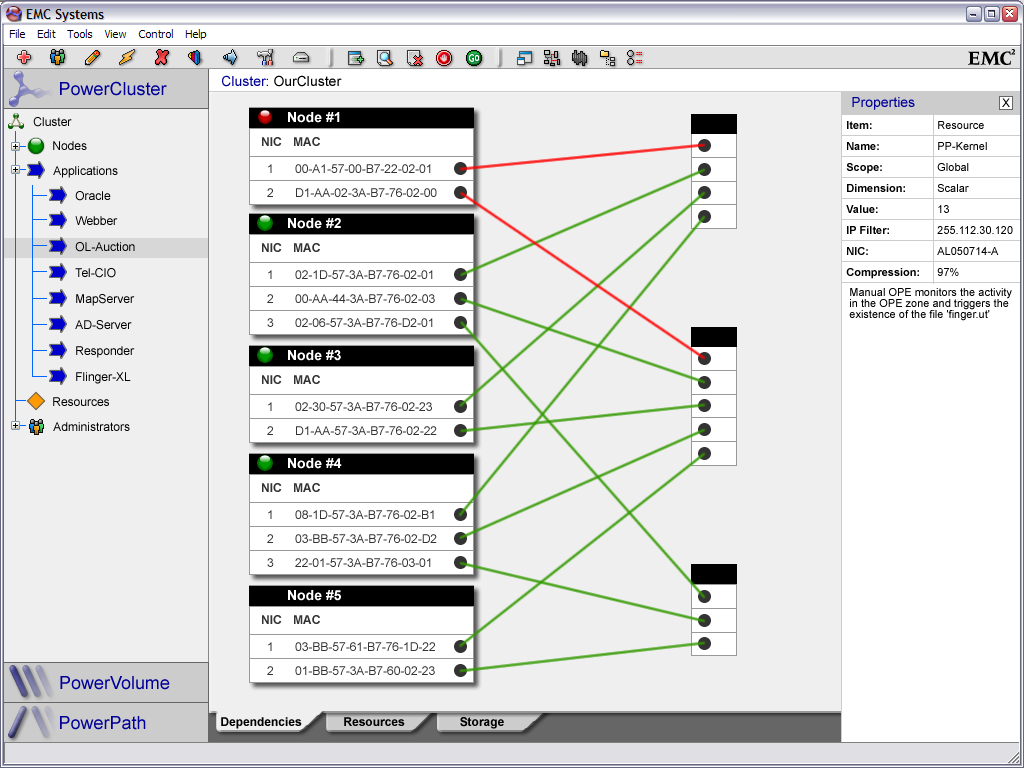Select Flinger-XL application tree item
Screen dimensions: 1024x768
tap(103, 377)
